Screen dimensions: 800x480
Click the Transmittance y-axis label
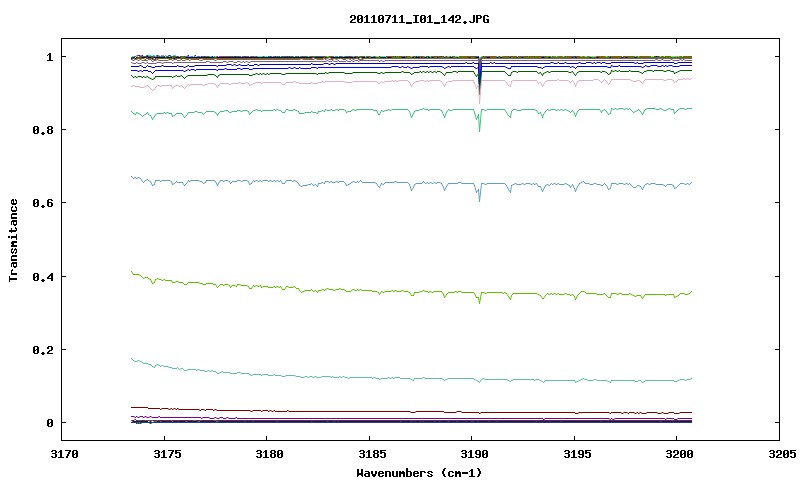14,240
